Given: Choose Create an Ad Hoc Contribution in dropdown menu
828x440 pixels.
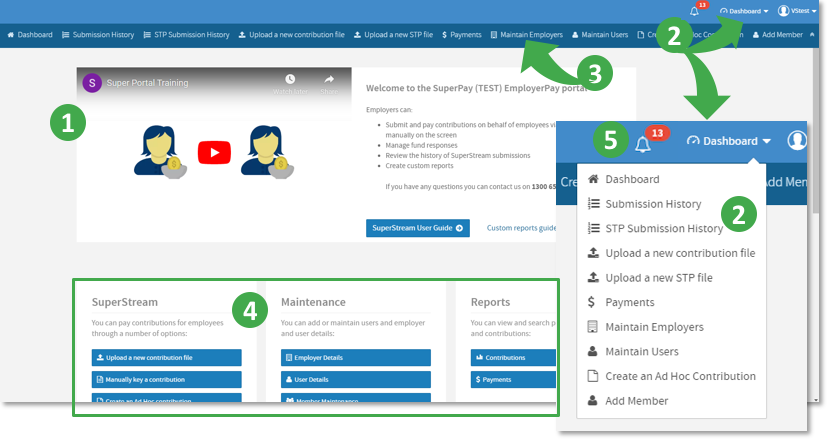Looking at the screenshot, I should click(671, 376).
